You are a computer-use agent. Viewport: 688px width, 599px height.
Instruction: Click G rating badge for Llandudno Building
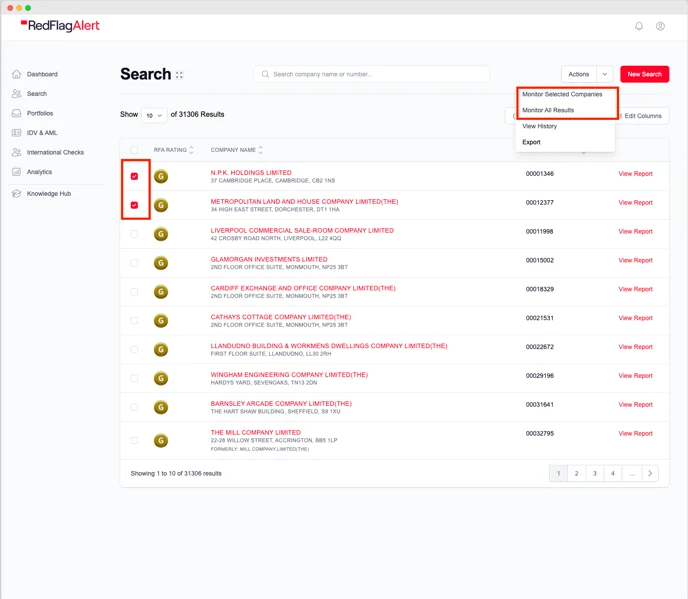pyautogui.click(x=161, y=350)
